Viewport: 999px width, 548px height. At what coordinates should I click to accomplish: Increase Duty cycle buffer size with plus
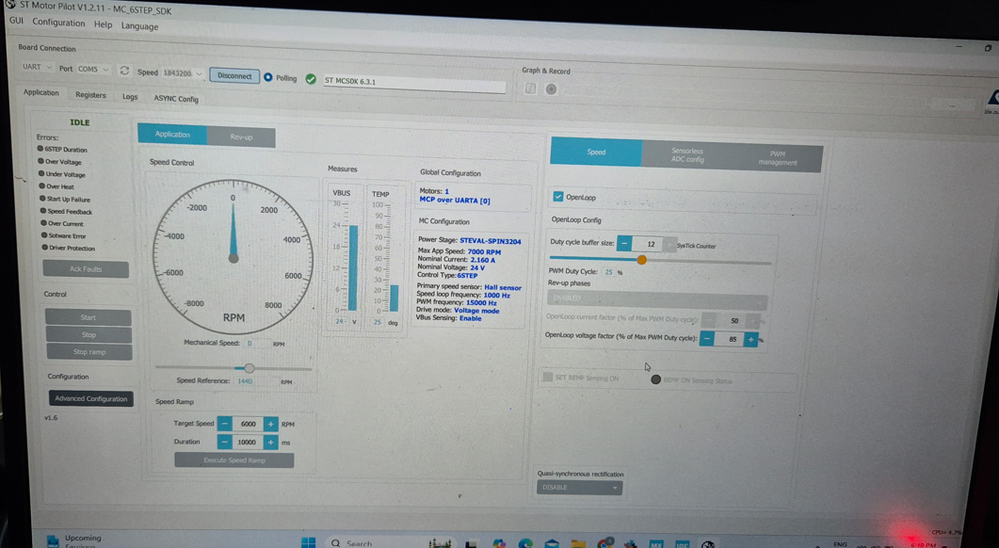point(669,245)
